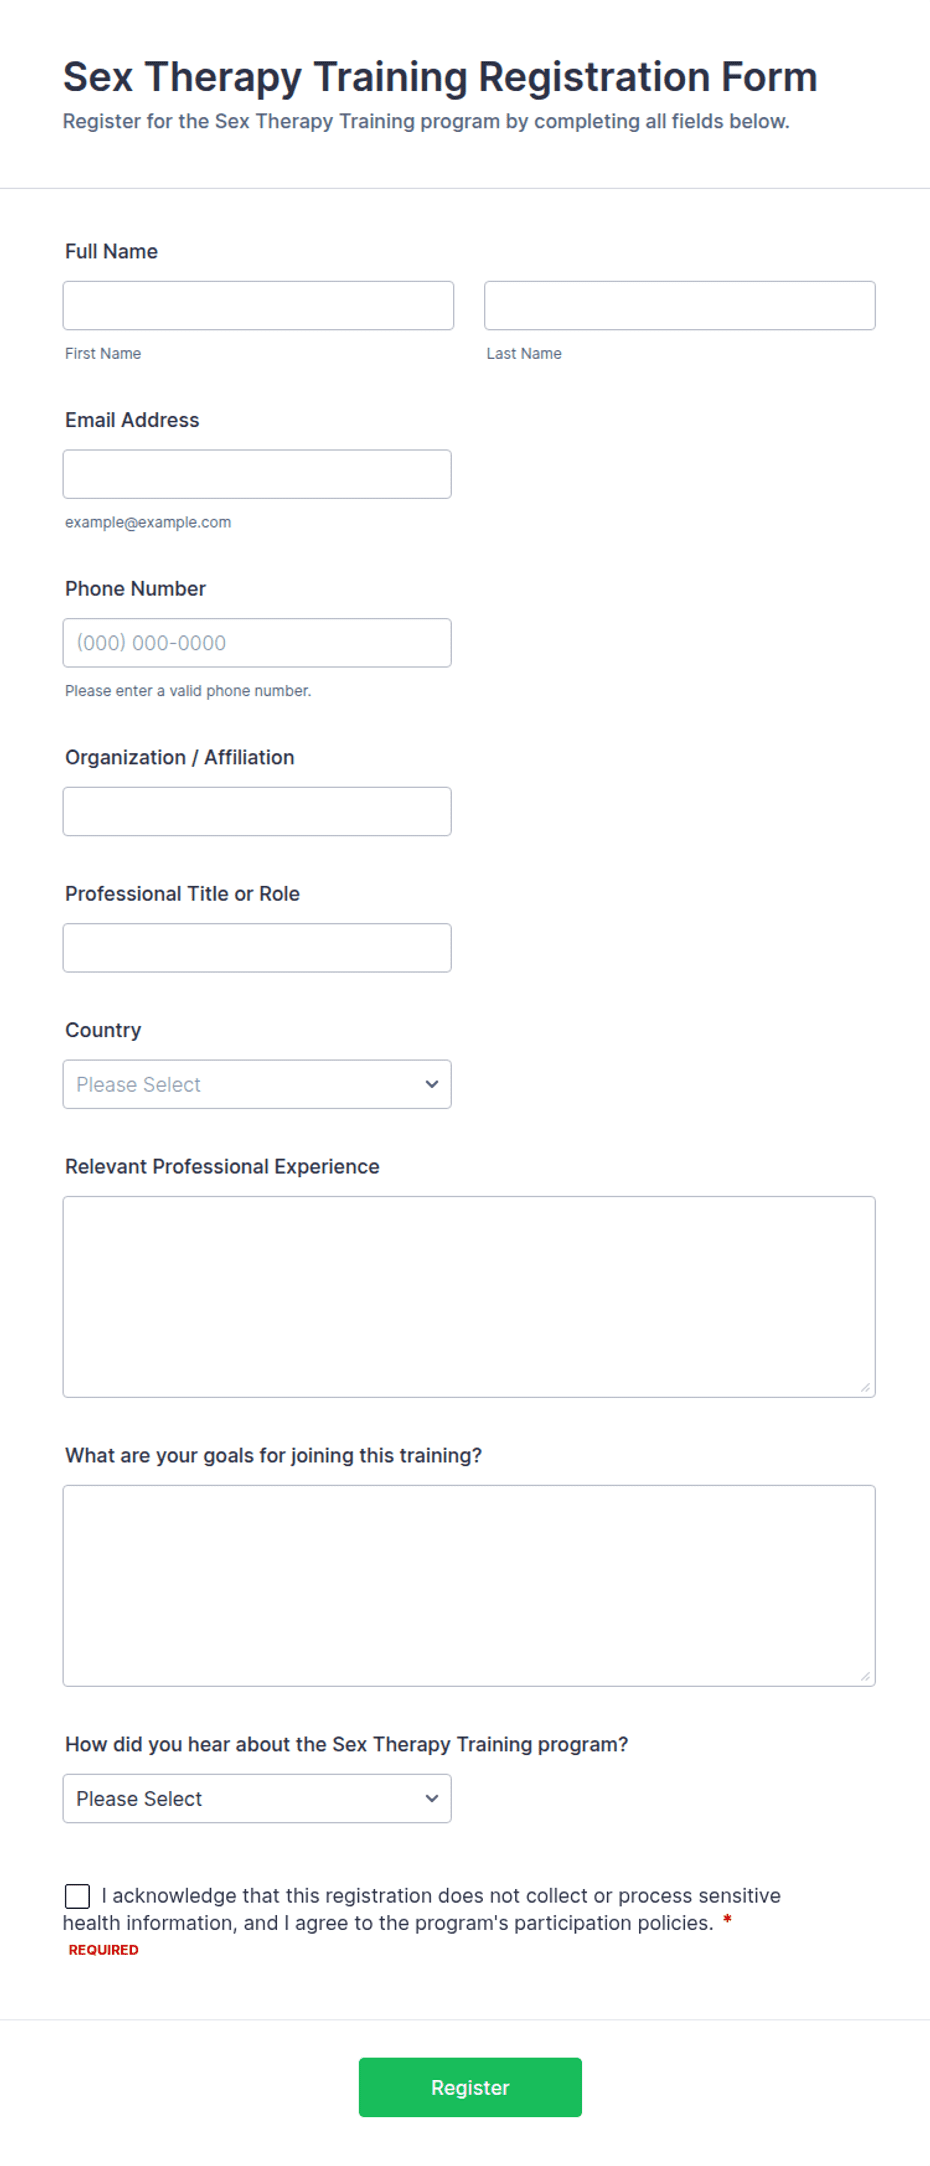Viewport: 930px width, 2166px height.
Task: Check the acknowledgment checkbox
Action: coord(77,1896)
